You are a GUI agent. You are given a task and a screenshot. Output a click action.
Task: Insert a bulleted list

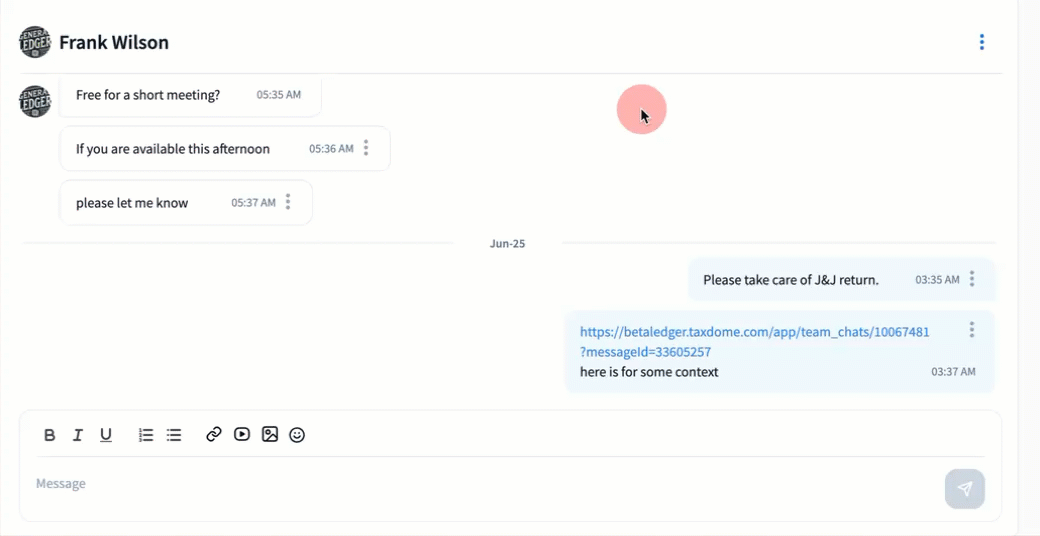[x=174, y=435]
